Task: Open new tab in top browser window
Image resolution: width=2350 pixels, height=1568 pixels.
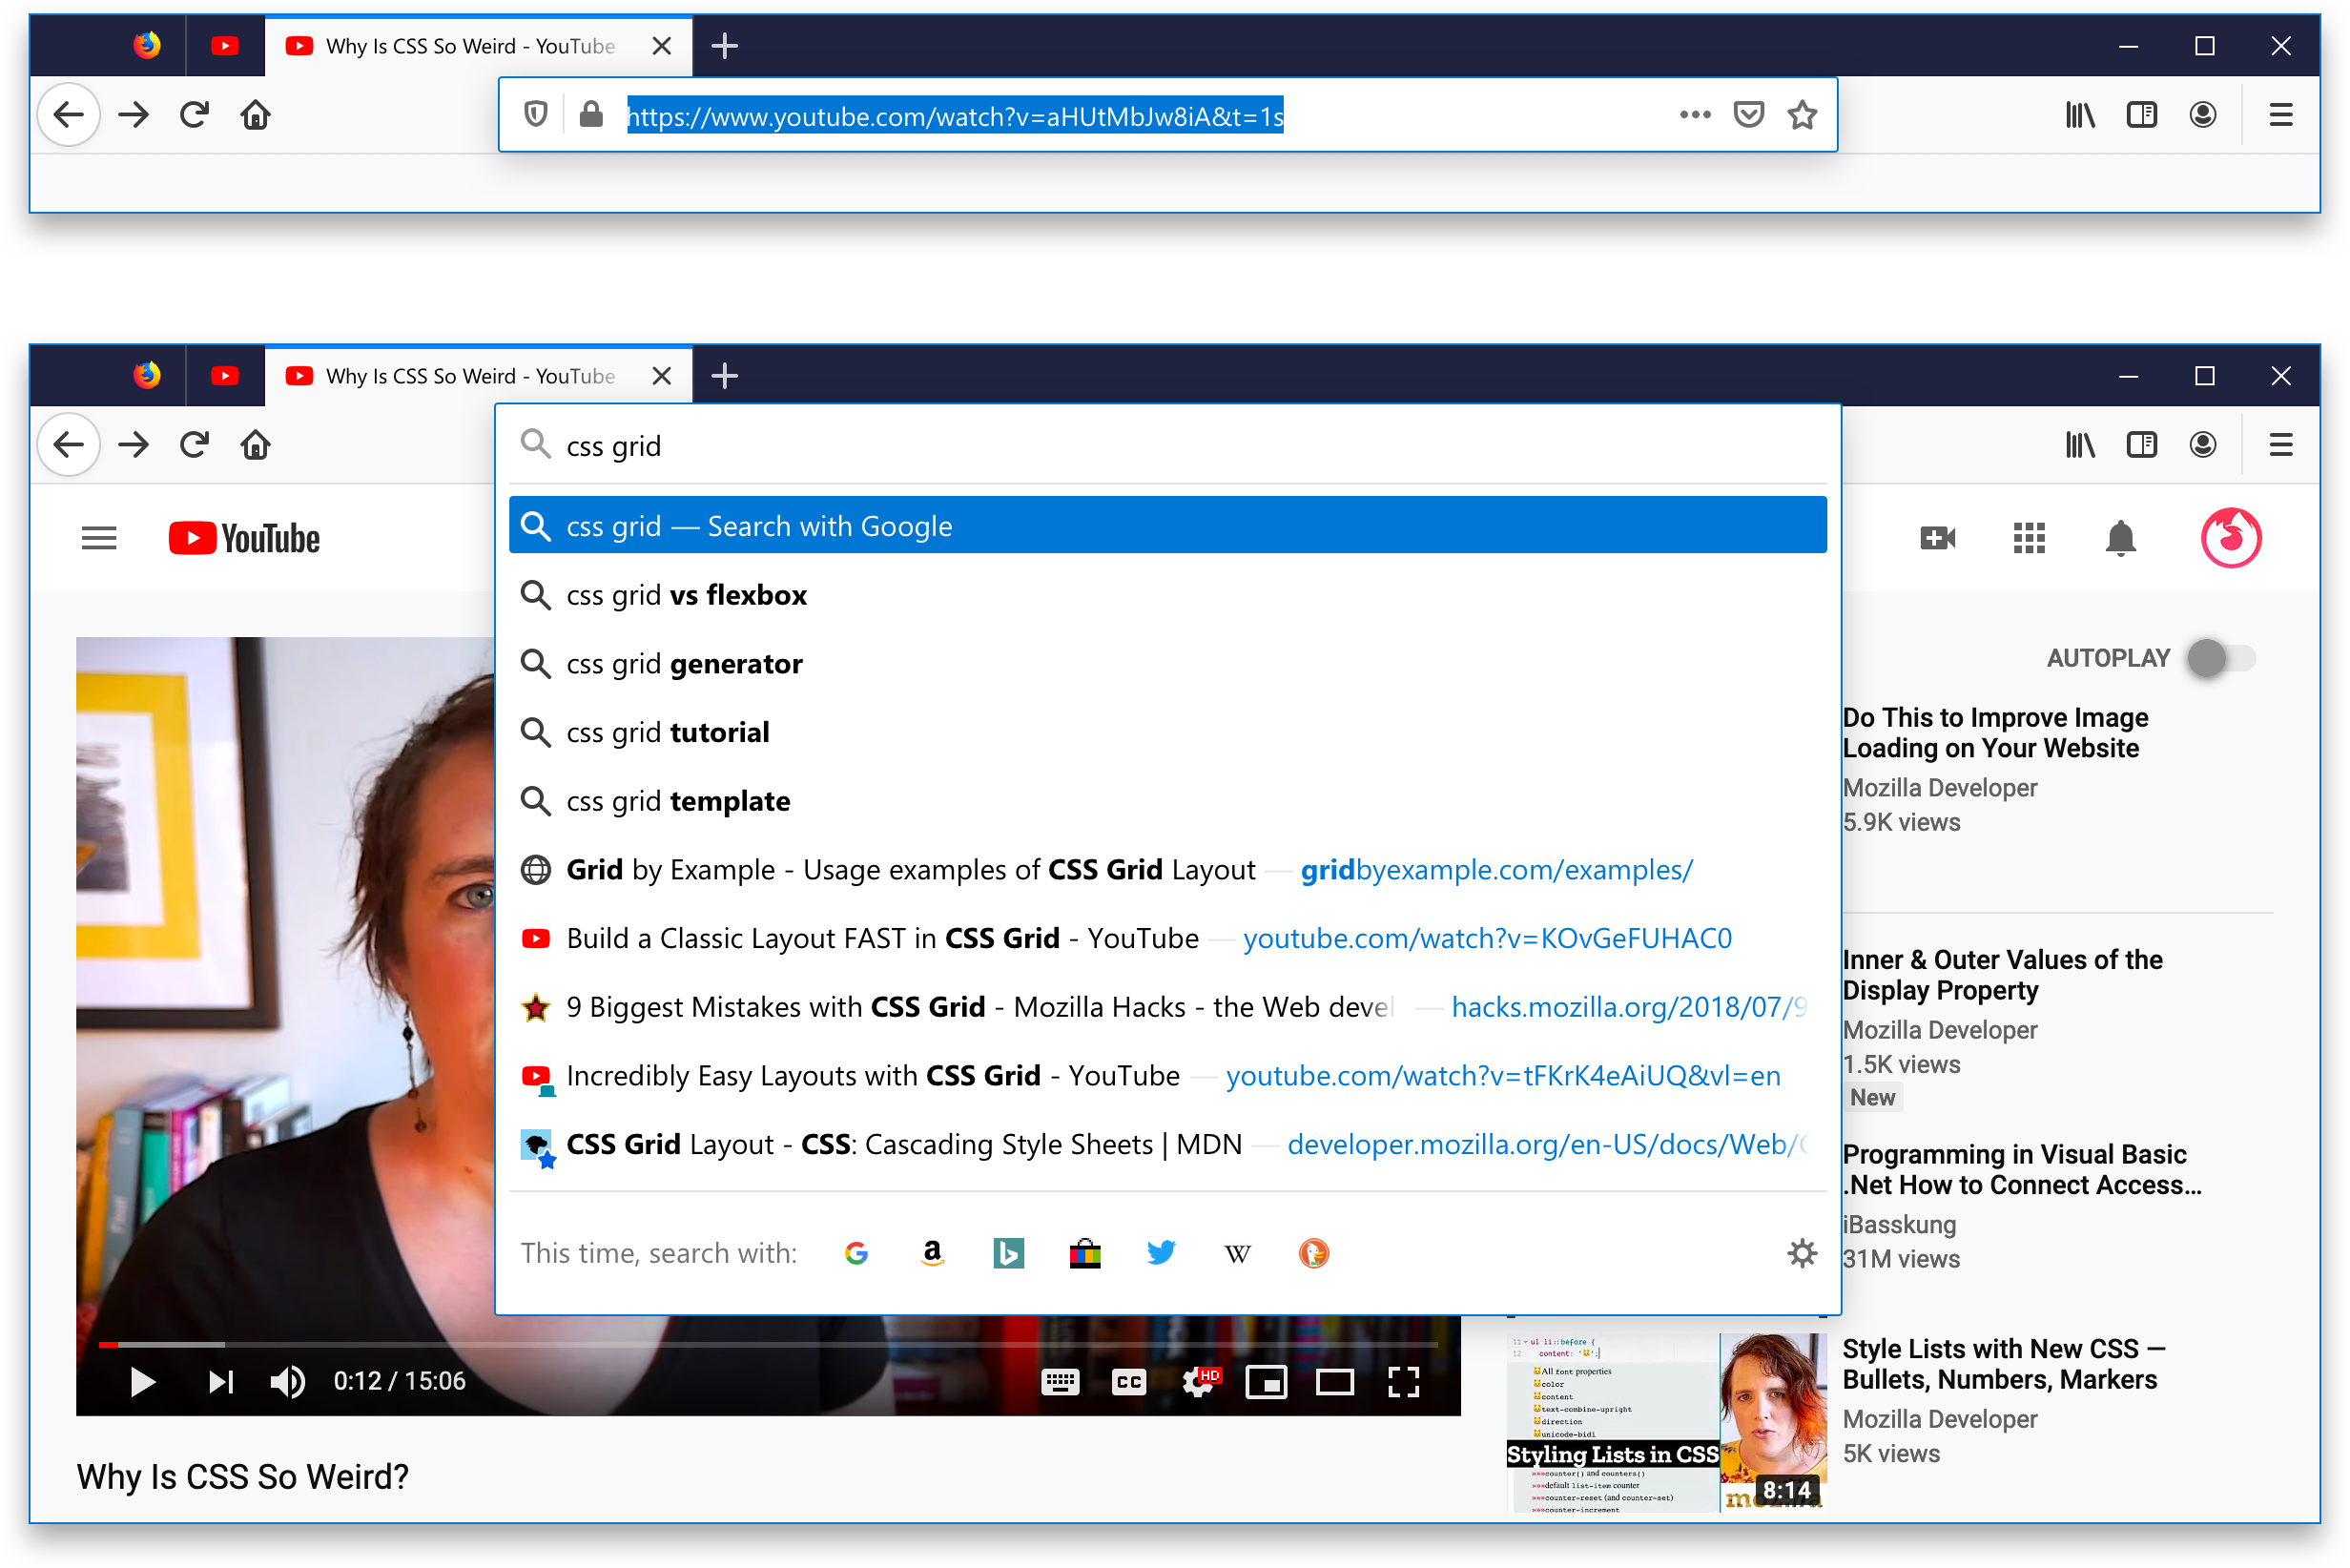Action: (725, 46)
